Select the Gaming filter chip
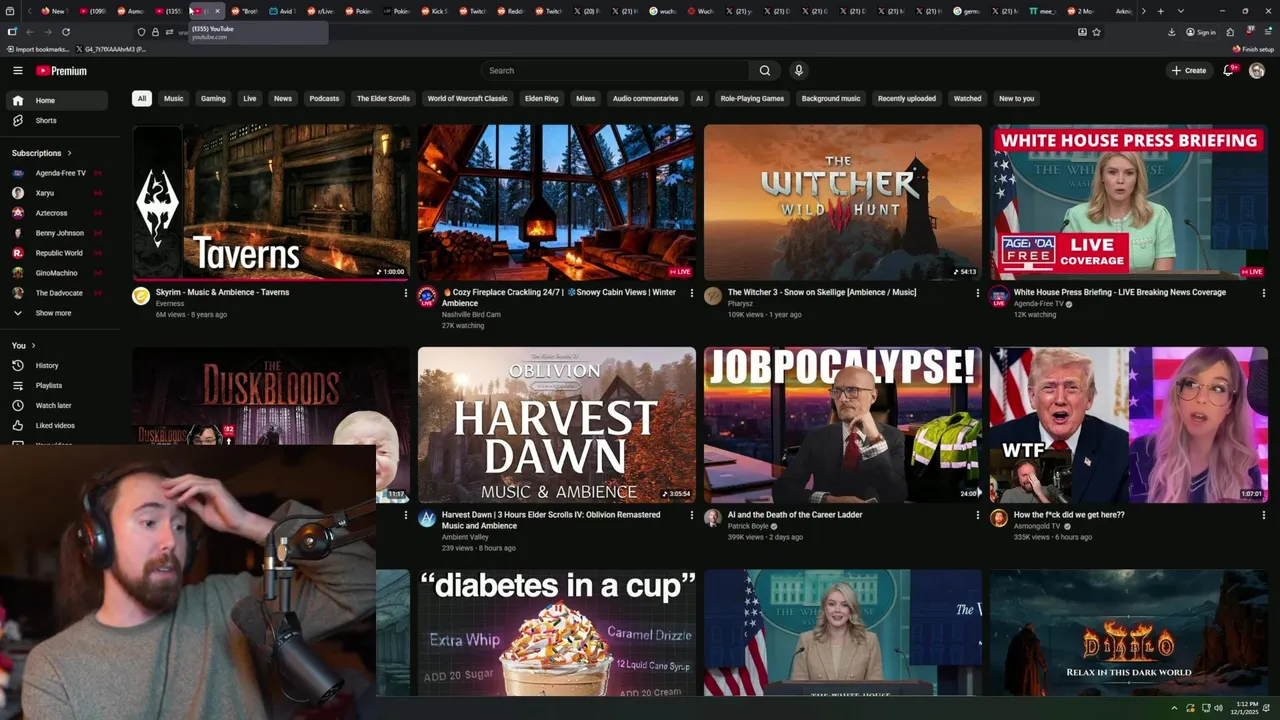Viewport: 1280px width, 720px height. tap(213, 98)
